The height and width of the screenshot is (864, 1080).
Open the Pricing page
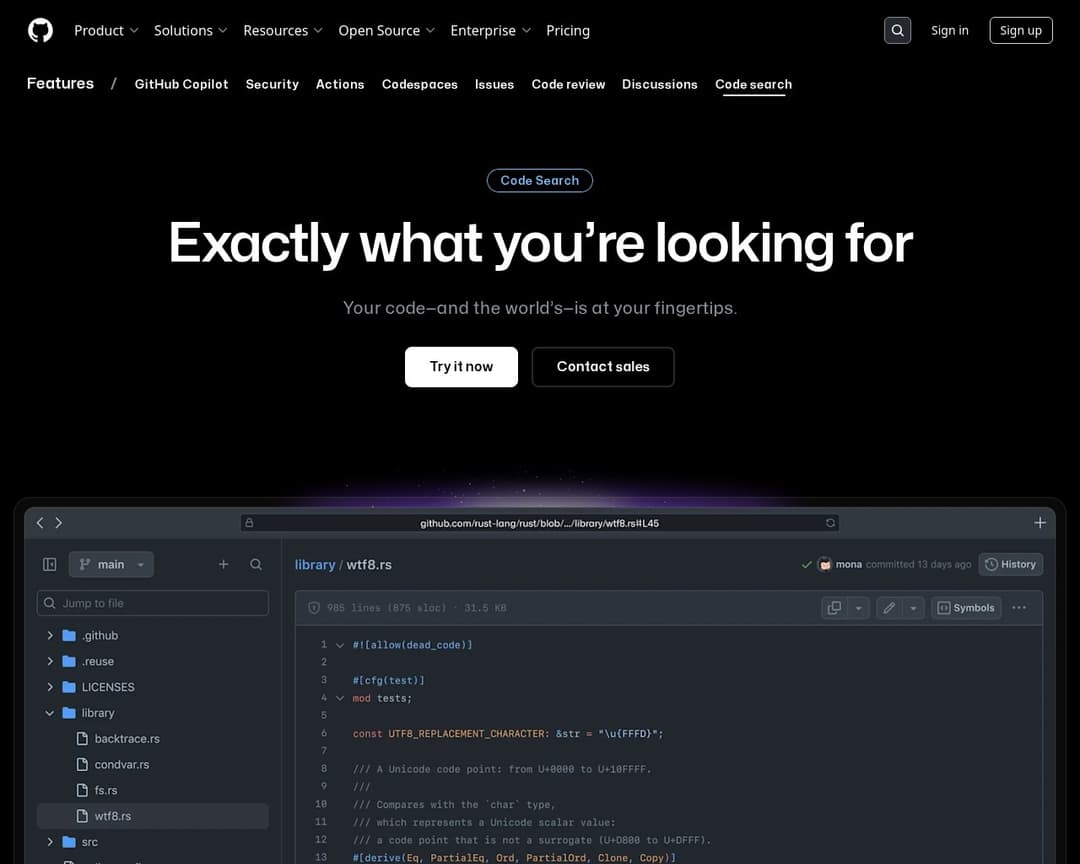[568, 30]
